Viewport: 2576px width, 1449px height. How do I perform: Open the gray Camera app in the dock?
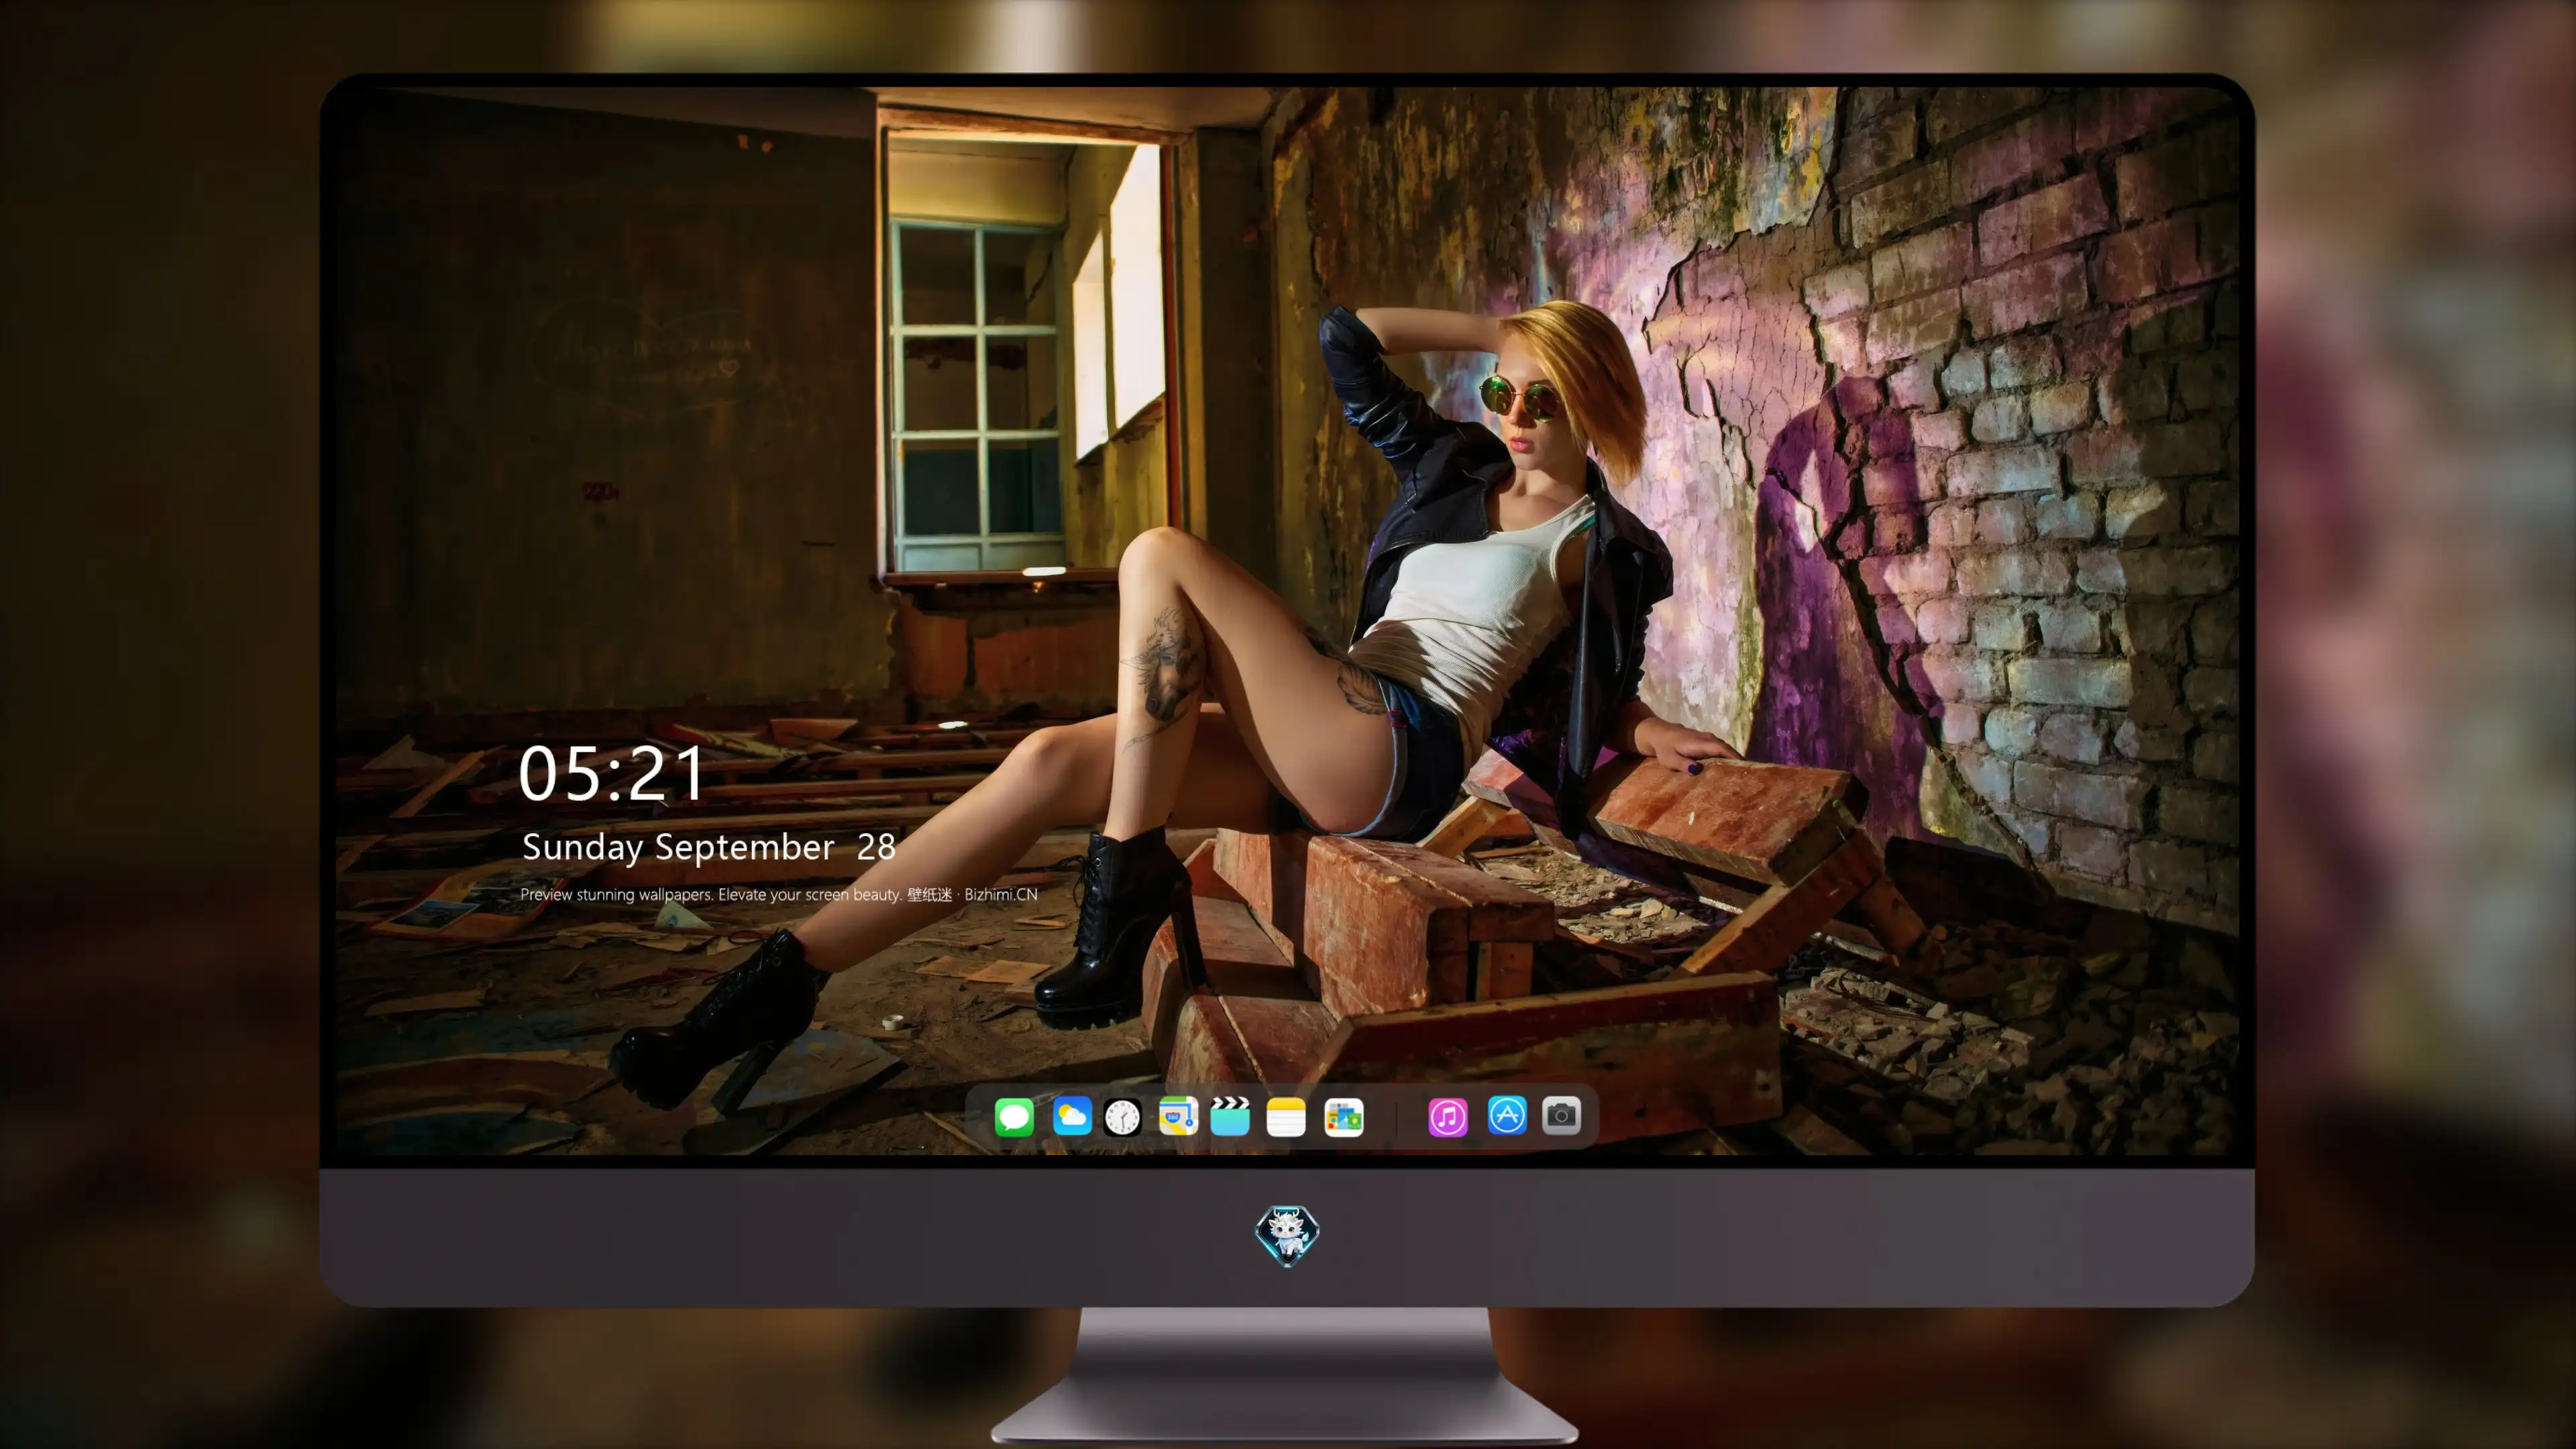1561,1115
